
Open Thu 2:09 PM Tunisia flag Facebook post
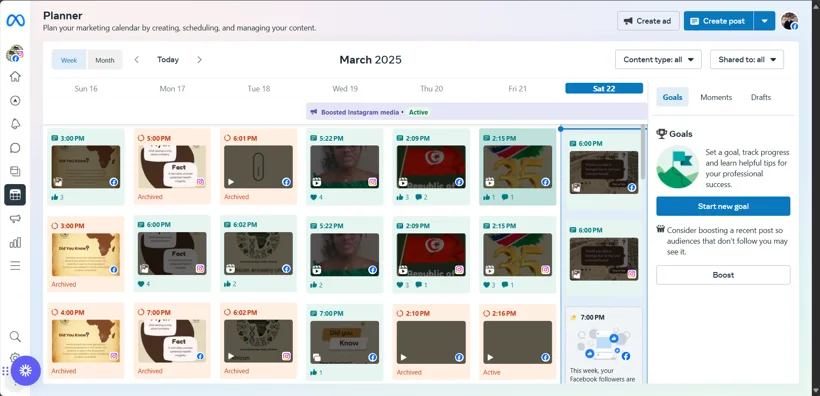point(431,166)
